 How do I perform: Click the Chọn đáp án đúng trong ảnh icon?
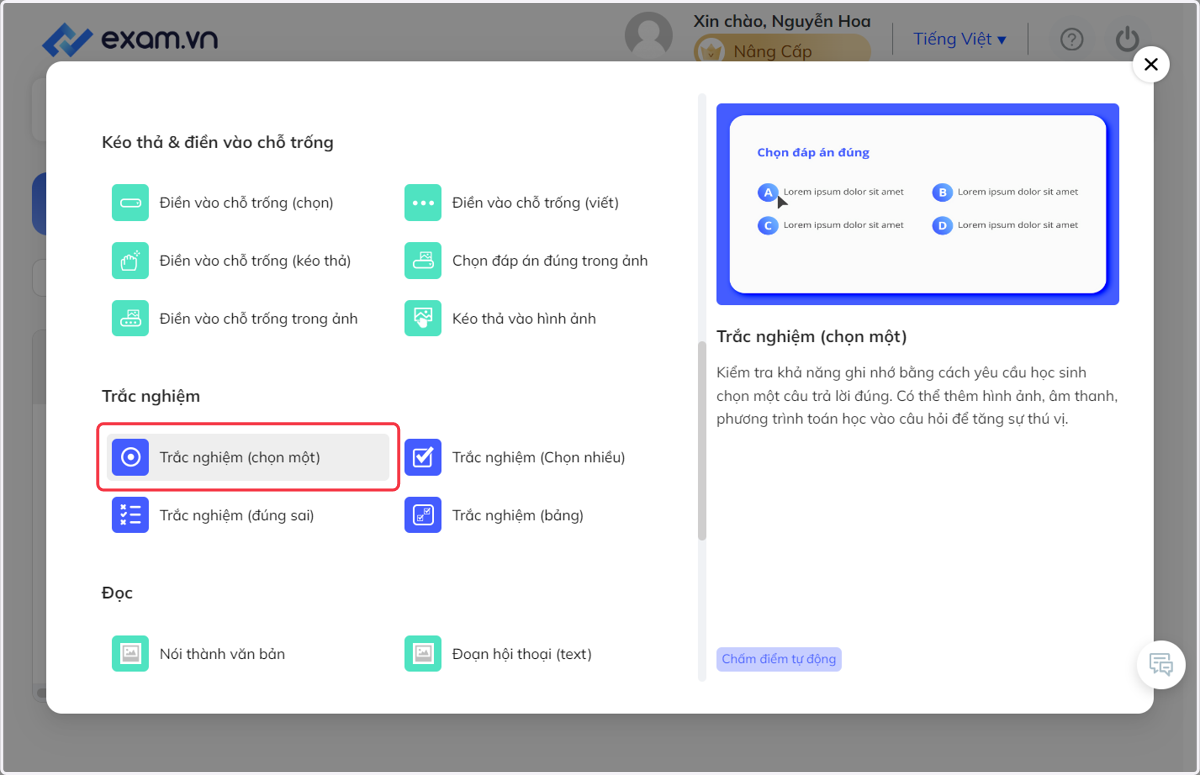[423, 261]
